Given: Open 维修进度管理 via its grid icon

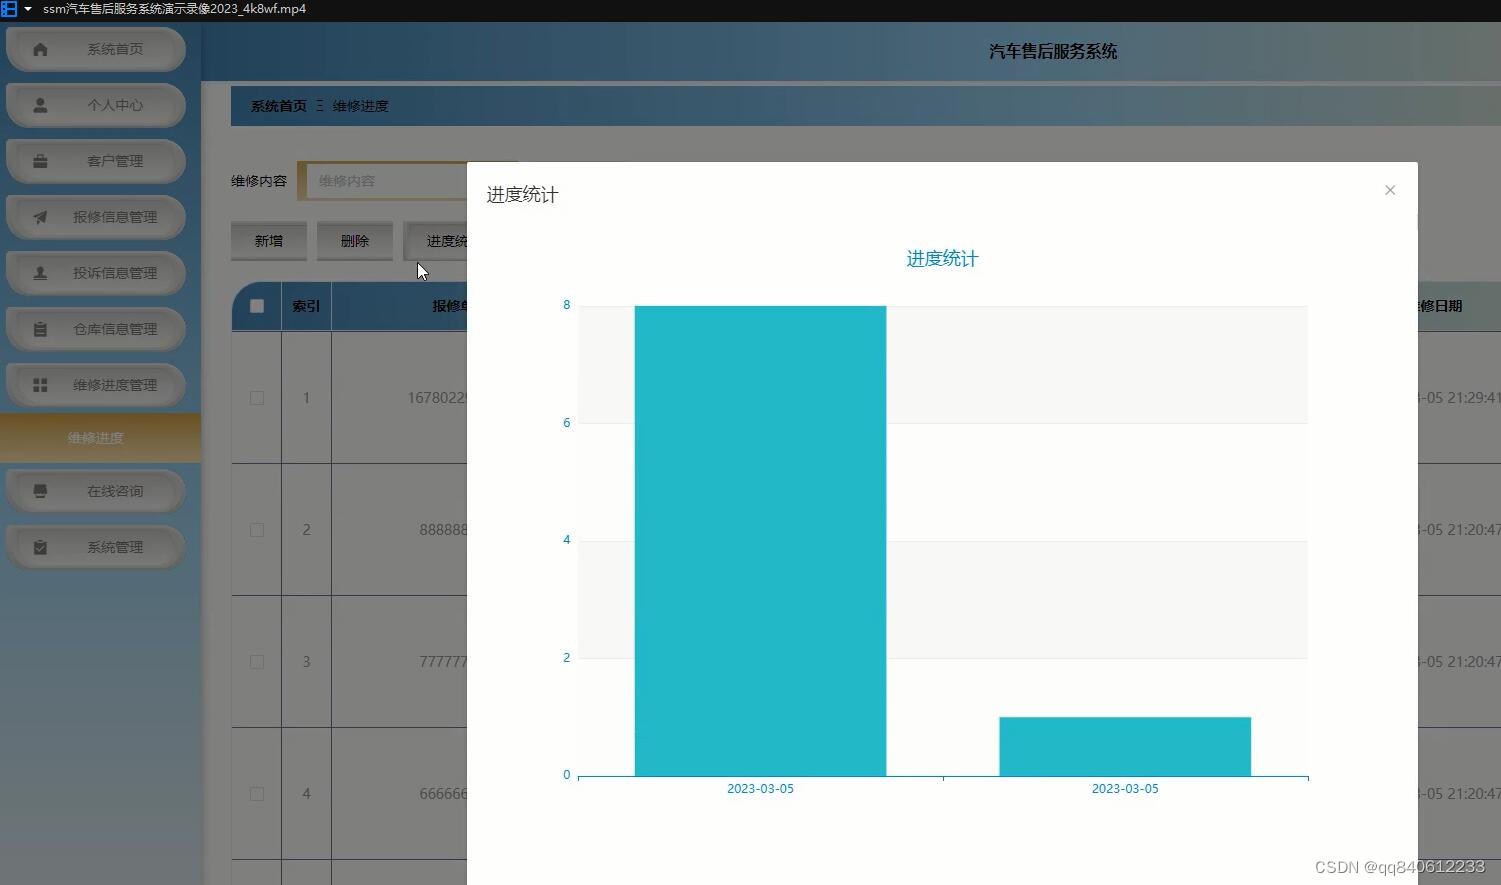Looking at the screenshot, I should tap(40, 385).
